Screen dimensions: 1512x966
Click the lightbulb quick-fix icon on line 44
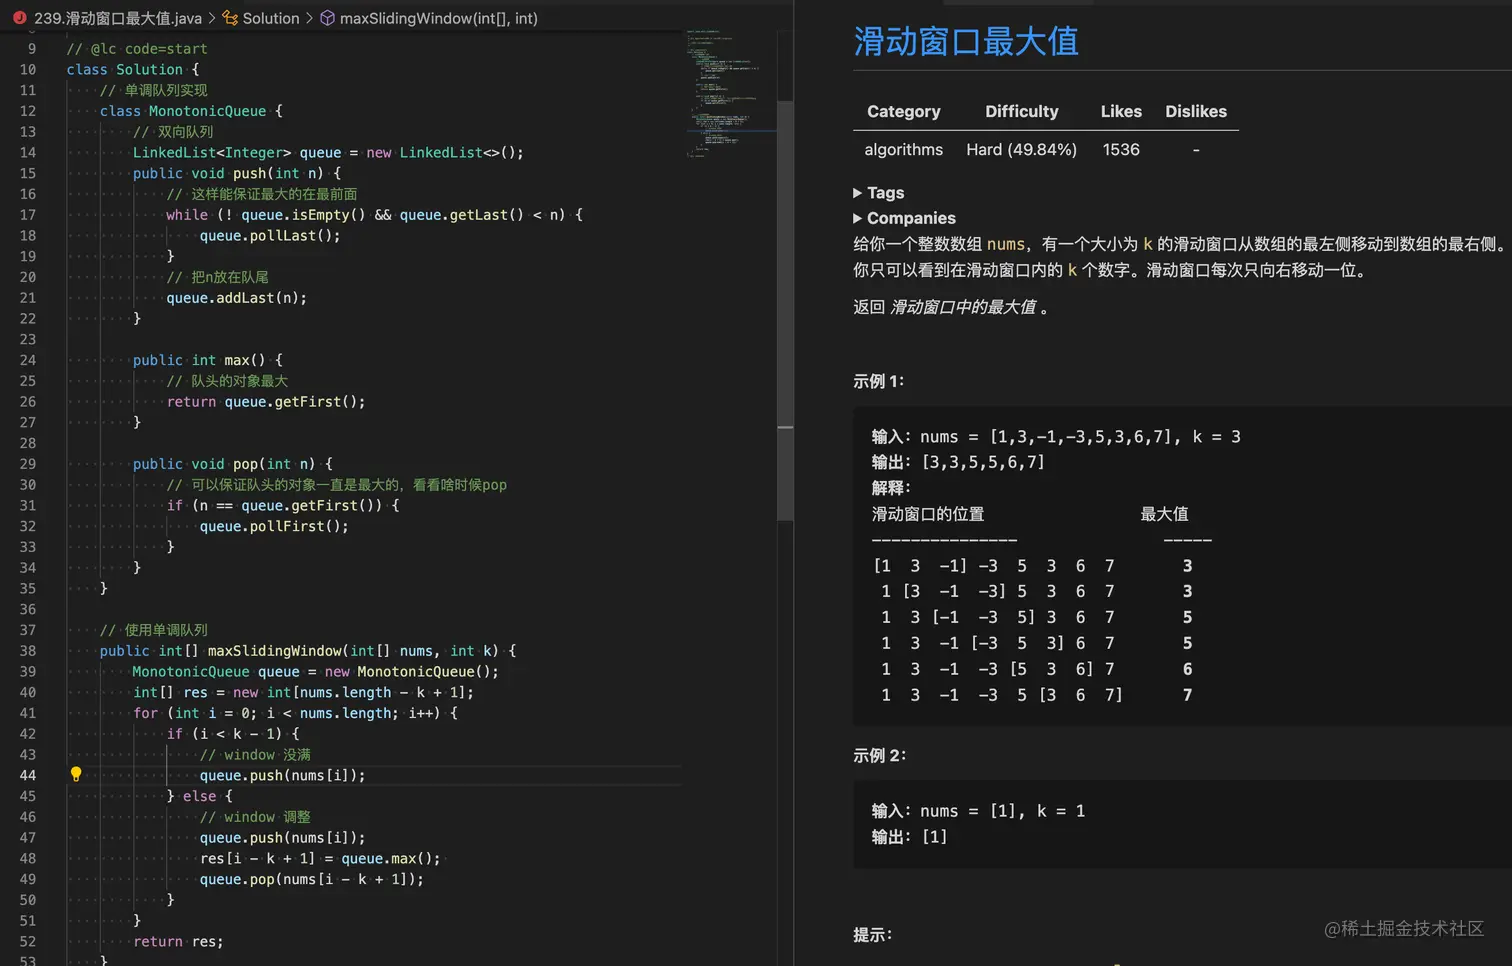pyautogui.click(x=76, y=774)
